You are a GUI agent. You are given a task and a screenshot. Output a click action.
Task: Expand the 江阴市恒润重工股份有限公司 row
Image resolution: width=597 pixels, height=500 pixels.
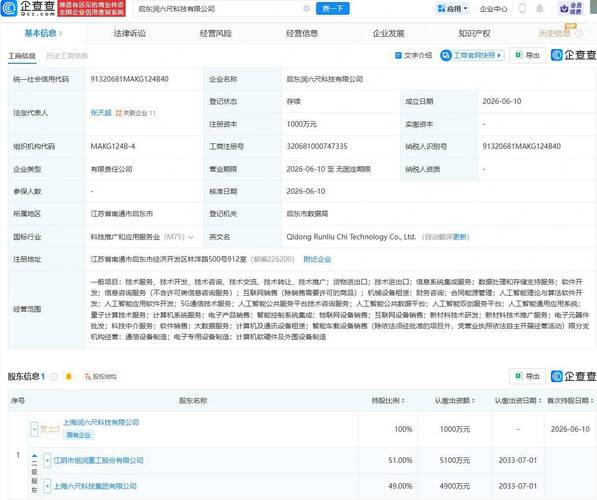(x=47, y=460)
